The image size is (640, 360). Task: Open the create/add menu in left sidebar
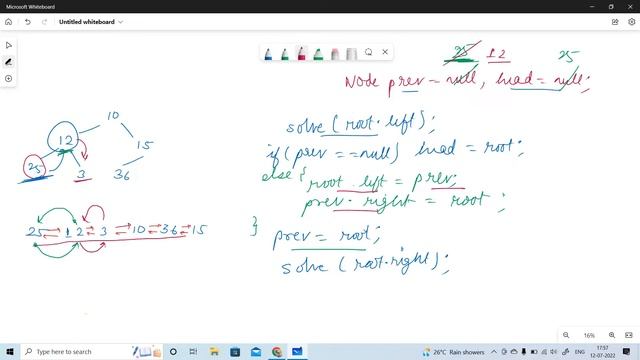9,79
